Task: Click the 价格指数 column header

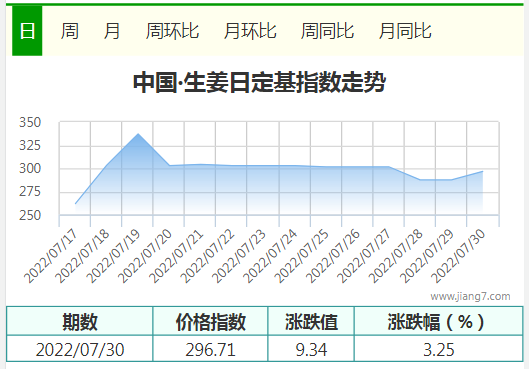Action: click(x=211, y=322)
